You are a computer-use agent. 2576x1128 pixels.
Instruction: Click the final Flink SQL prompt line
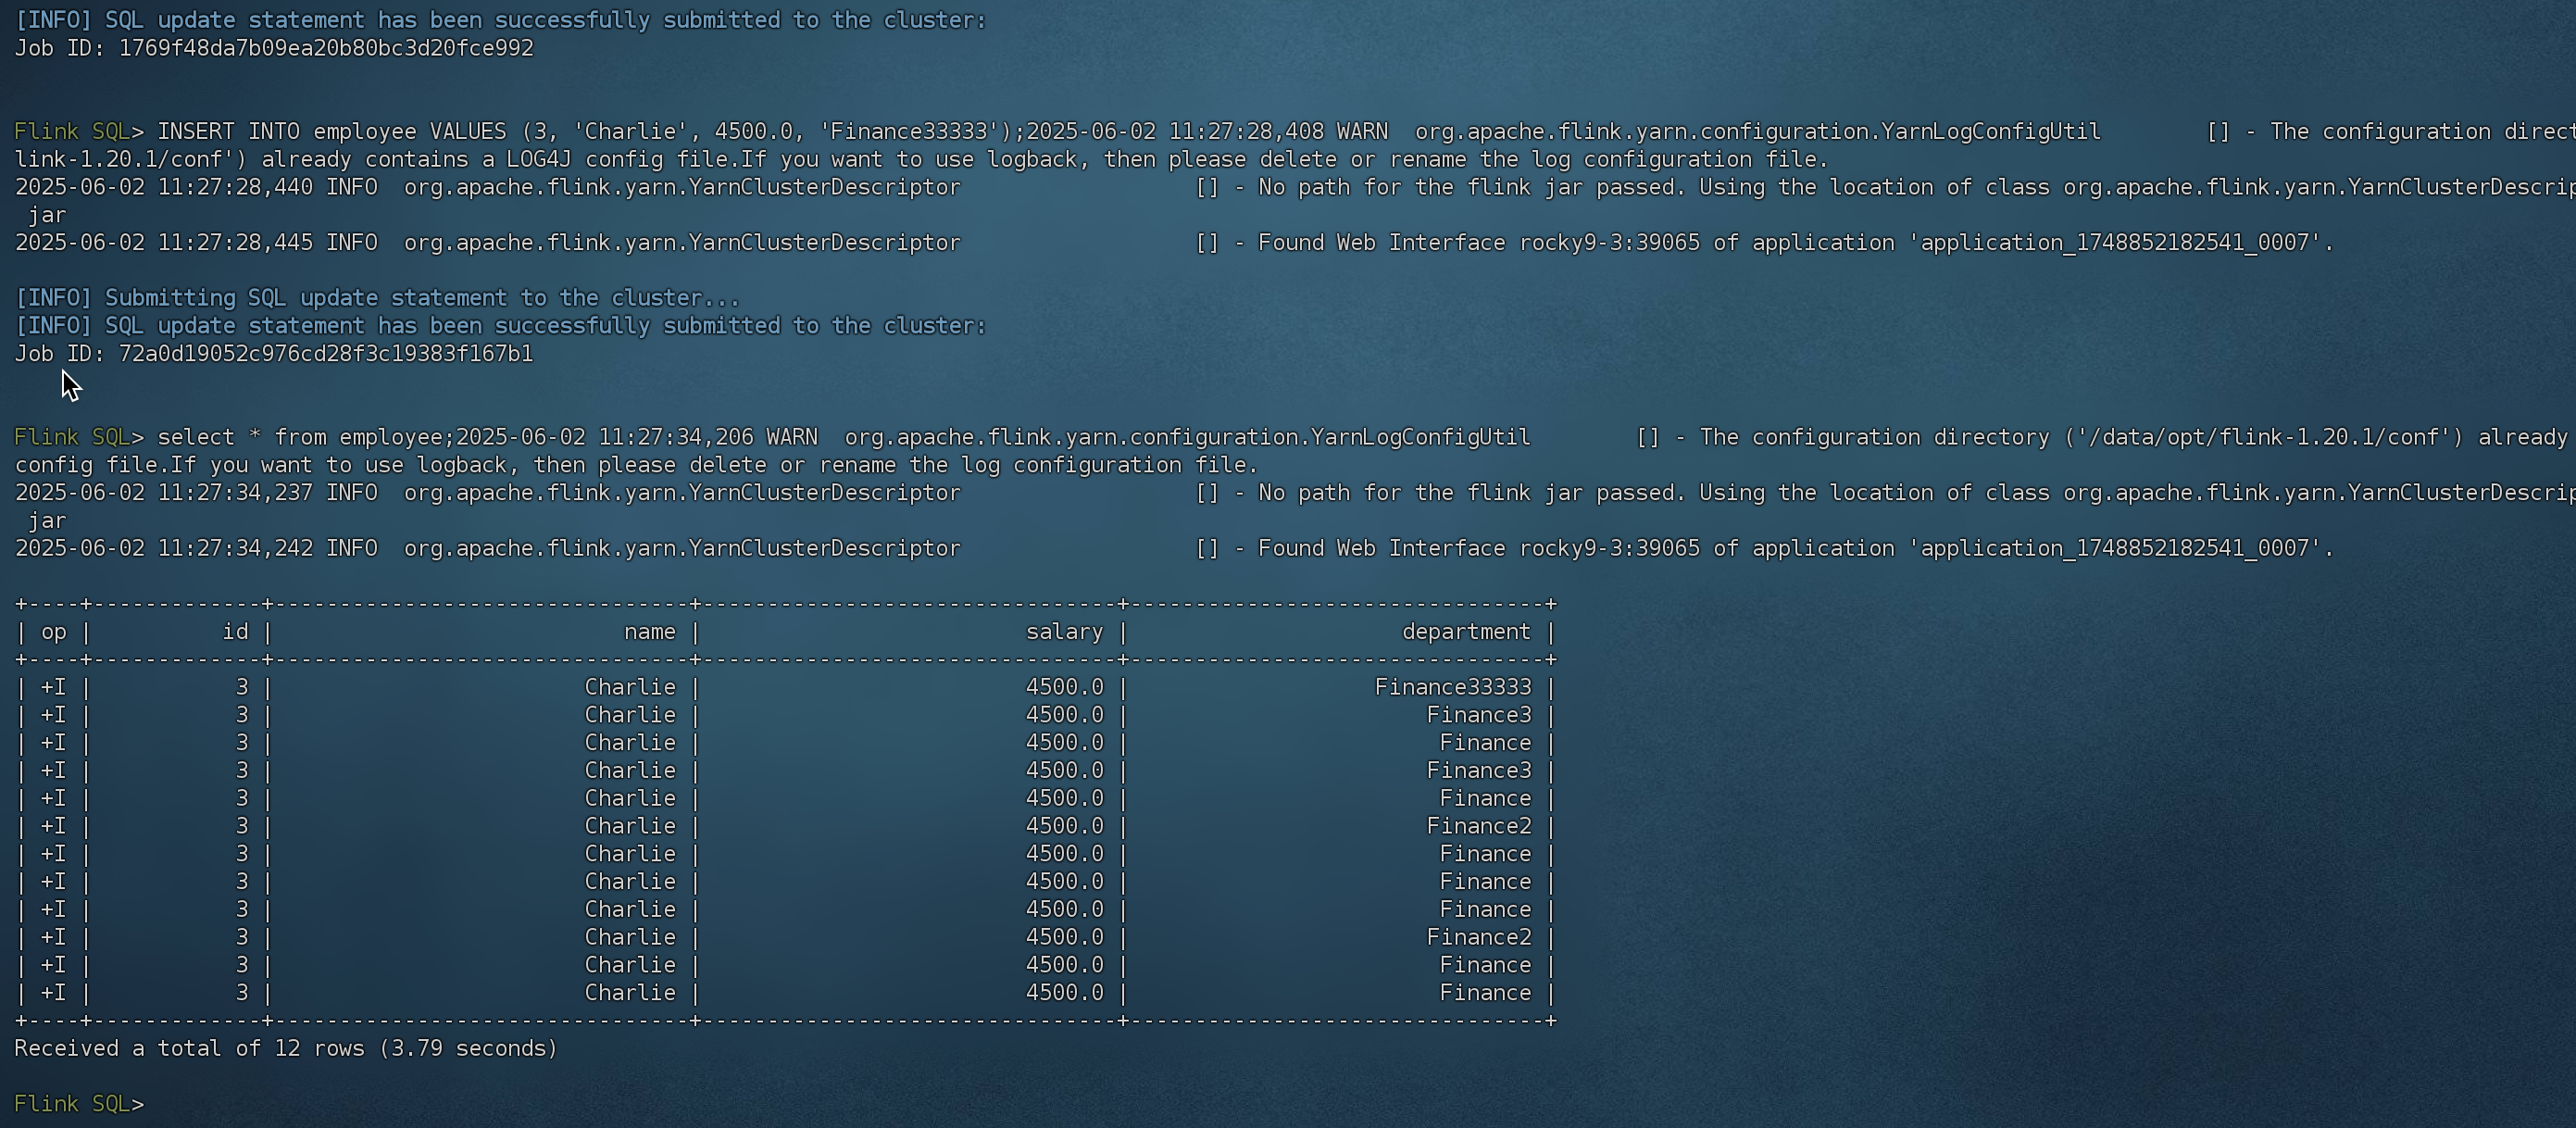(78, 1103)
